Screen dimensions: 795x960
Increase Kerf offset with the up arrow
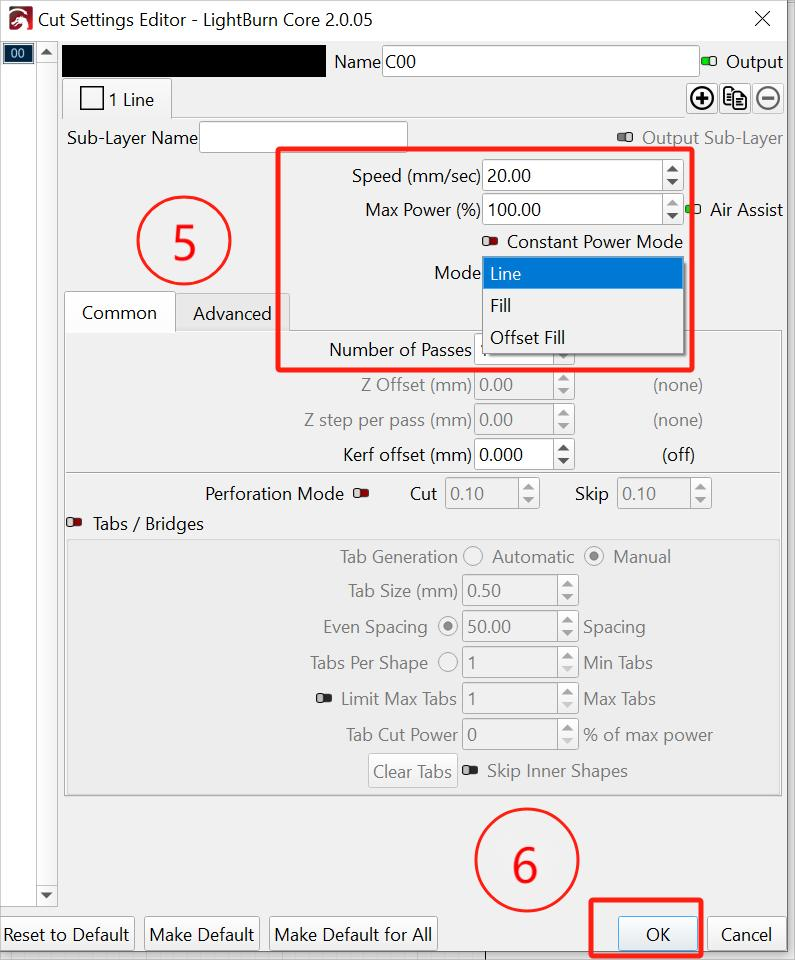click(563, 448)
